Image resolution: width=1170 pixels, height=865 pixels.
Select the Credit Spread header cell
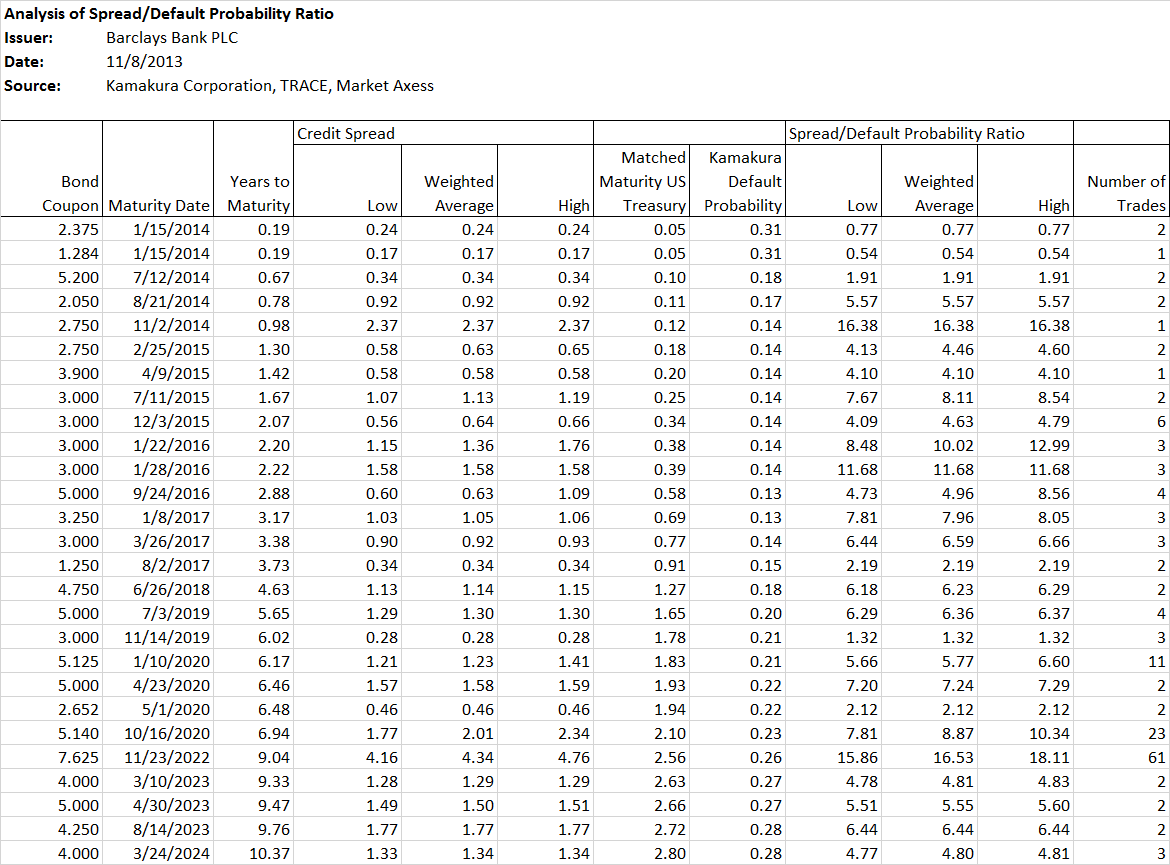tap(443, 133)
